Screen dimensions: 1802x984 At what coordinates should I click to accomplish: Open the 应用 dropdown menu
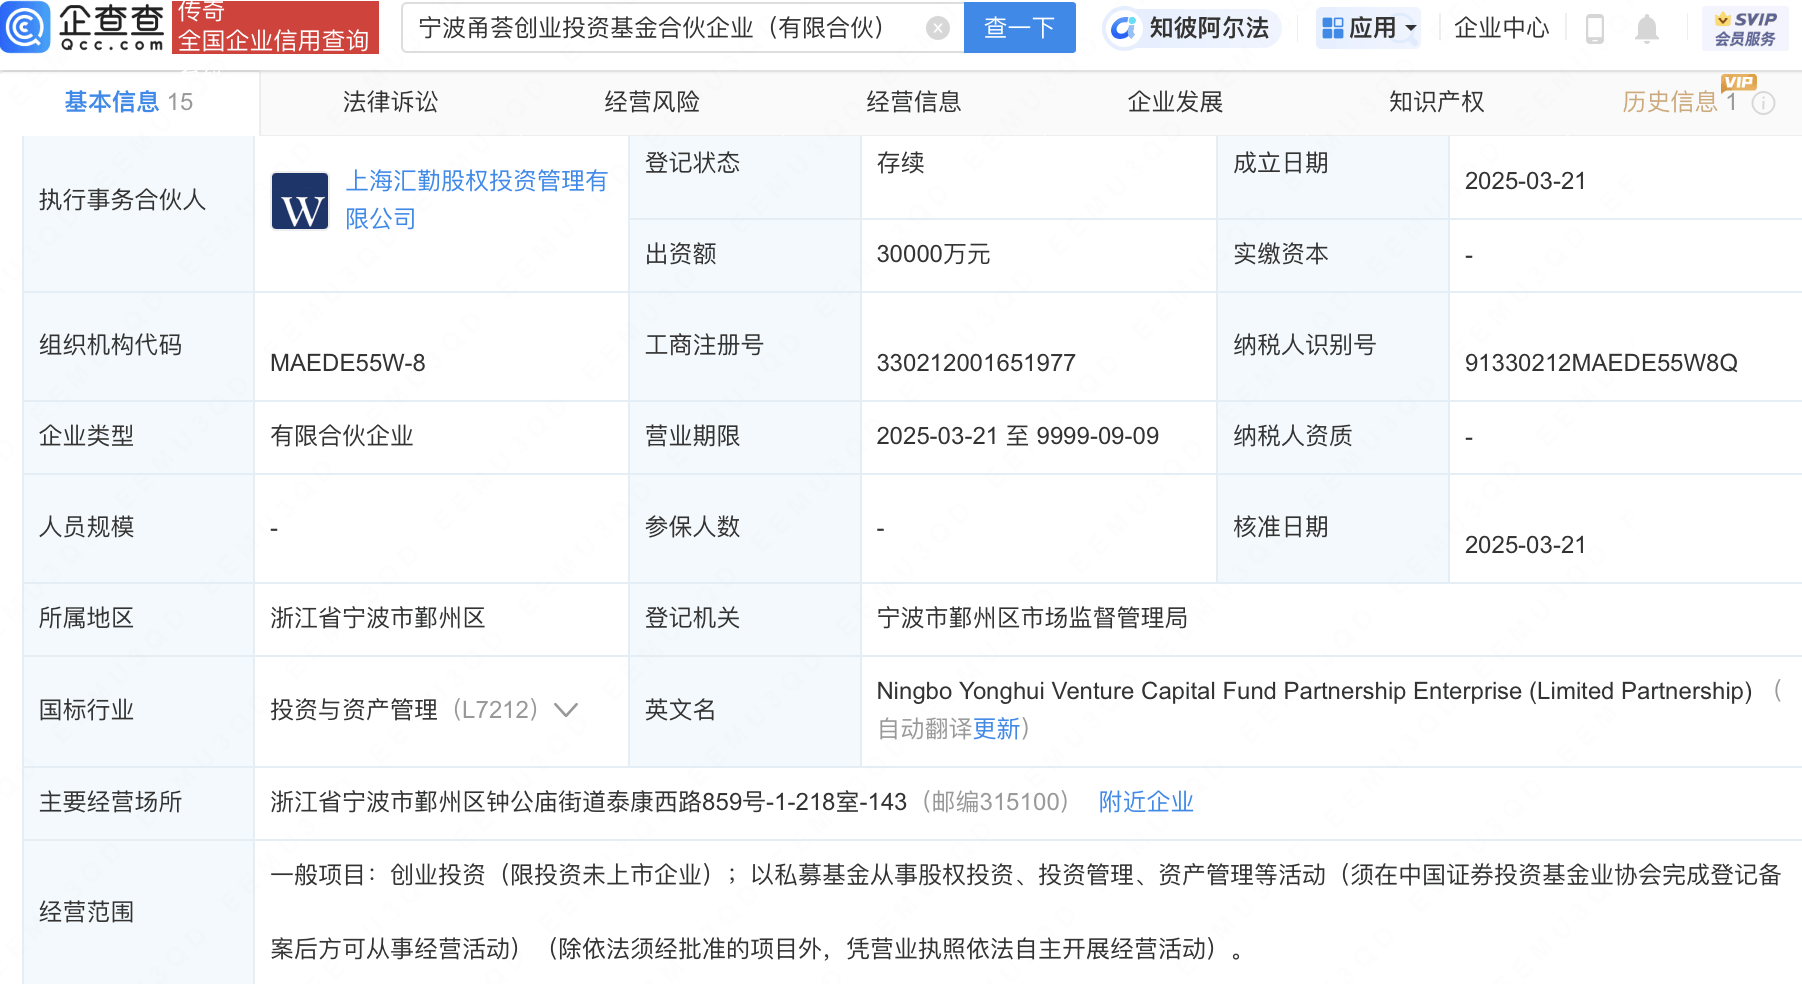point(1369,28)
